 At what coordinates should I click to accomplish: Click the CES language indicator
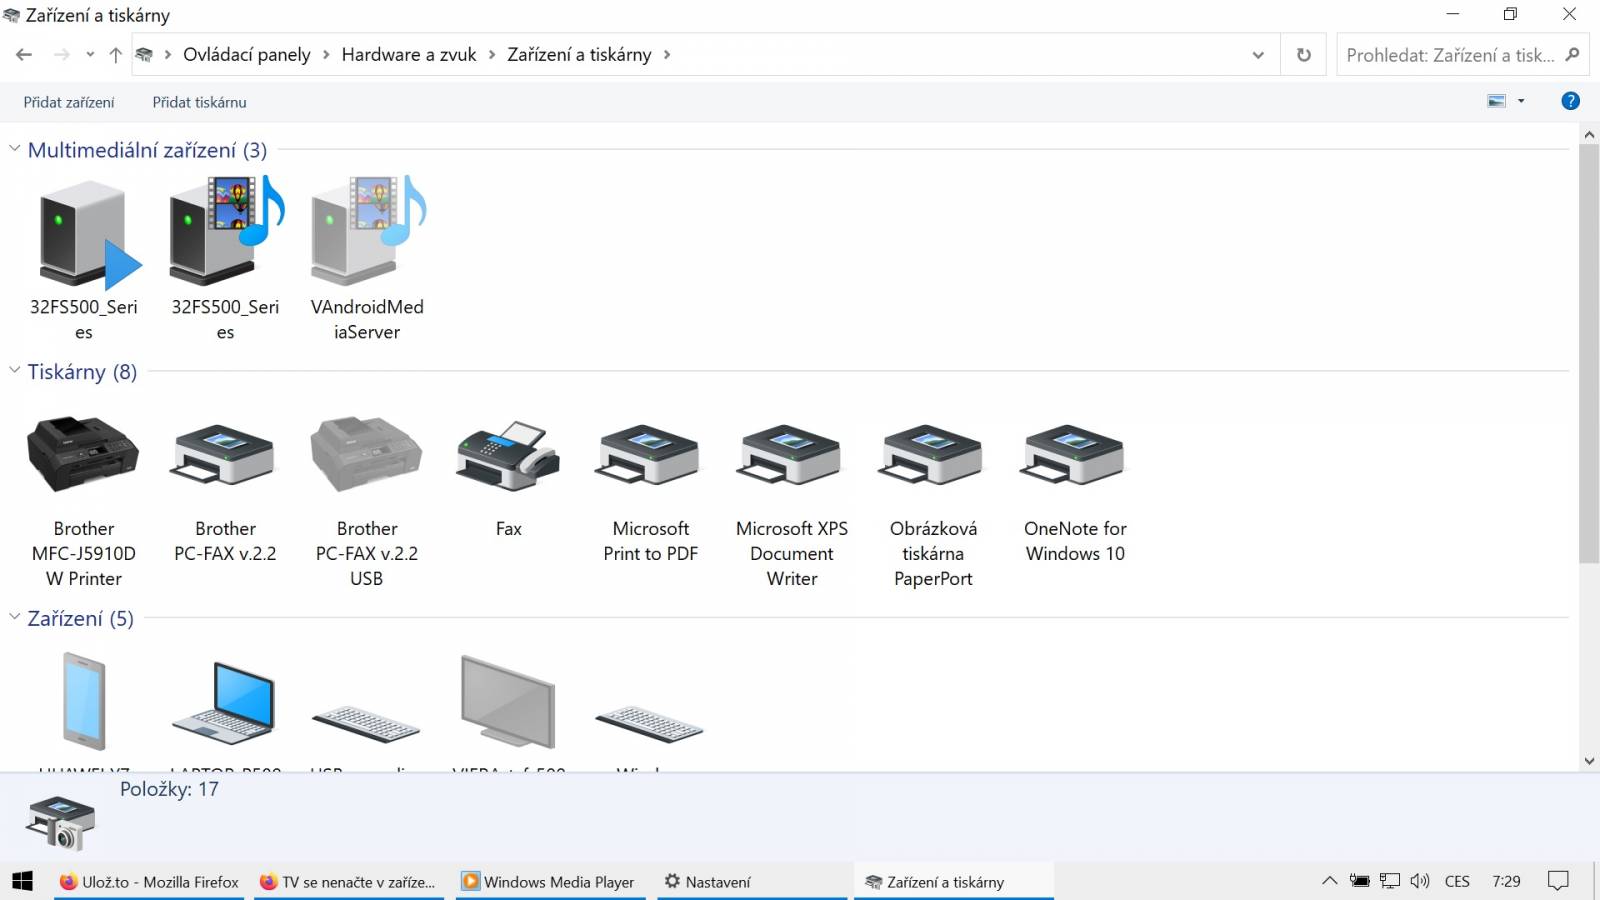click(x=1457, y=881)
